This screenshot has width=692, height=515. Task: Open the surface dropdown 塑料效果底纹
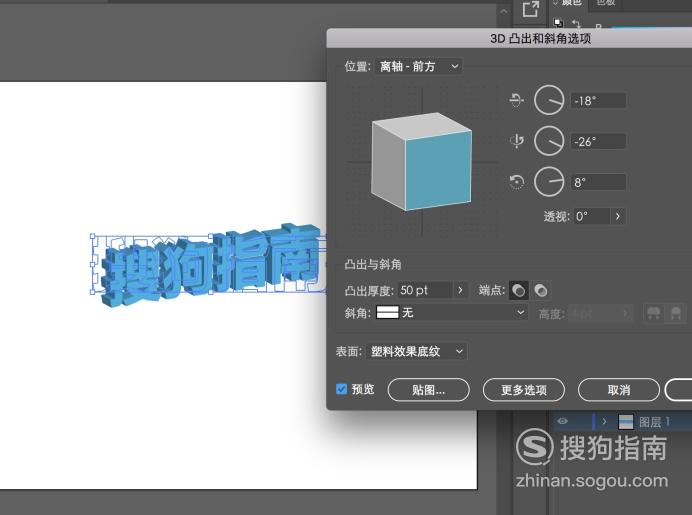pyautogui.click(x=416, y=351)
